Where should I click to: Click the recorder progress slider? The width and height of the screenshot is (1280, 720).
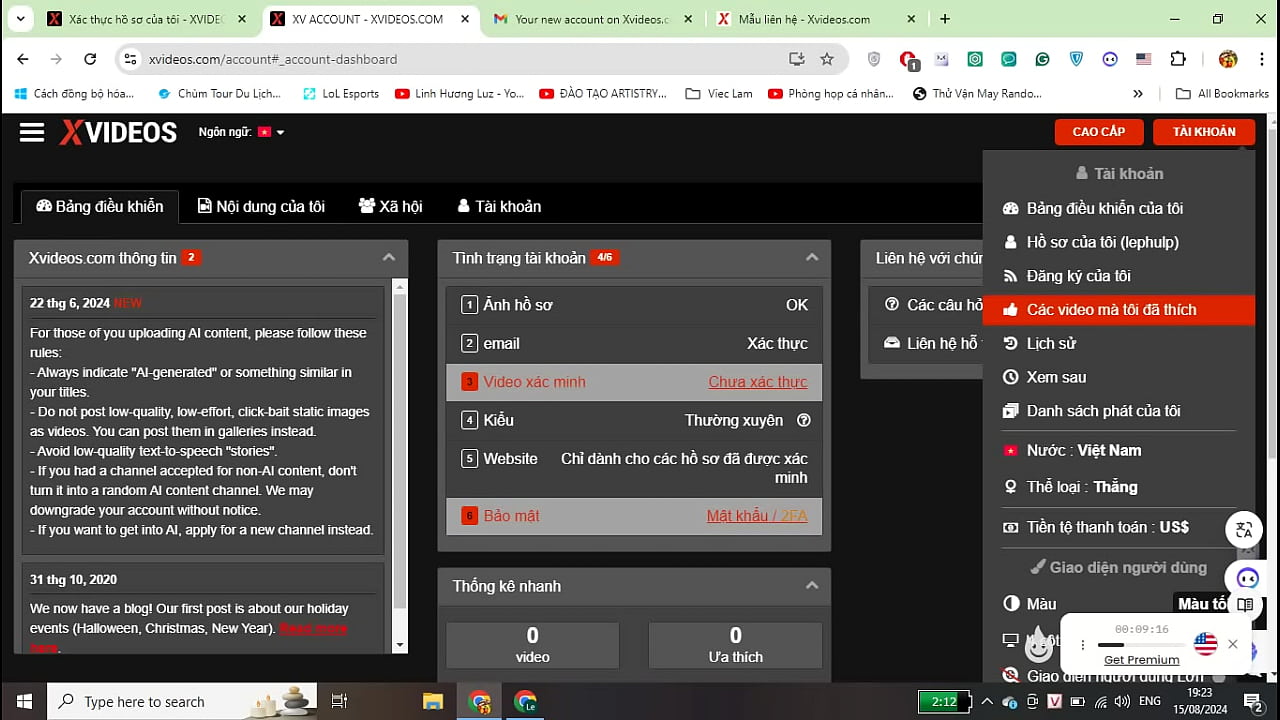coord(1141,645)
